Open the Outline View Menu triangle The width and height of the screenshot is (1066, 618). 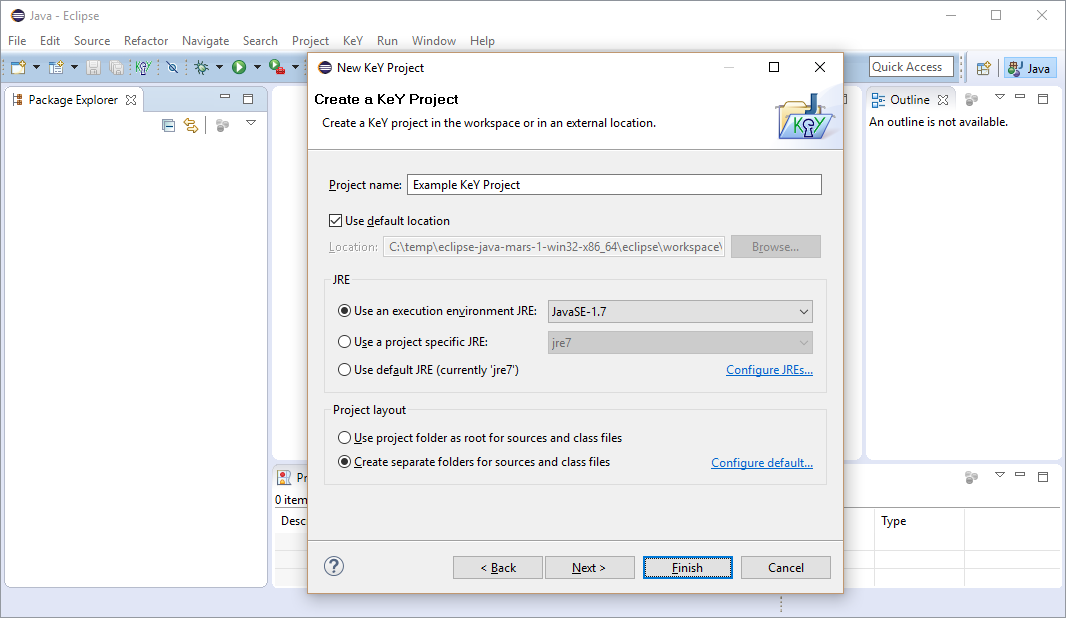click(999, 97)
